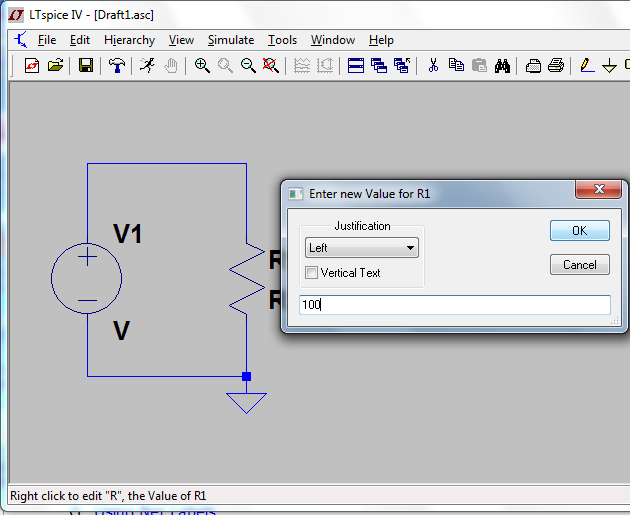630x515 pixels.
Task: Click the dialog title bar icon
Action: [296, 194]
